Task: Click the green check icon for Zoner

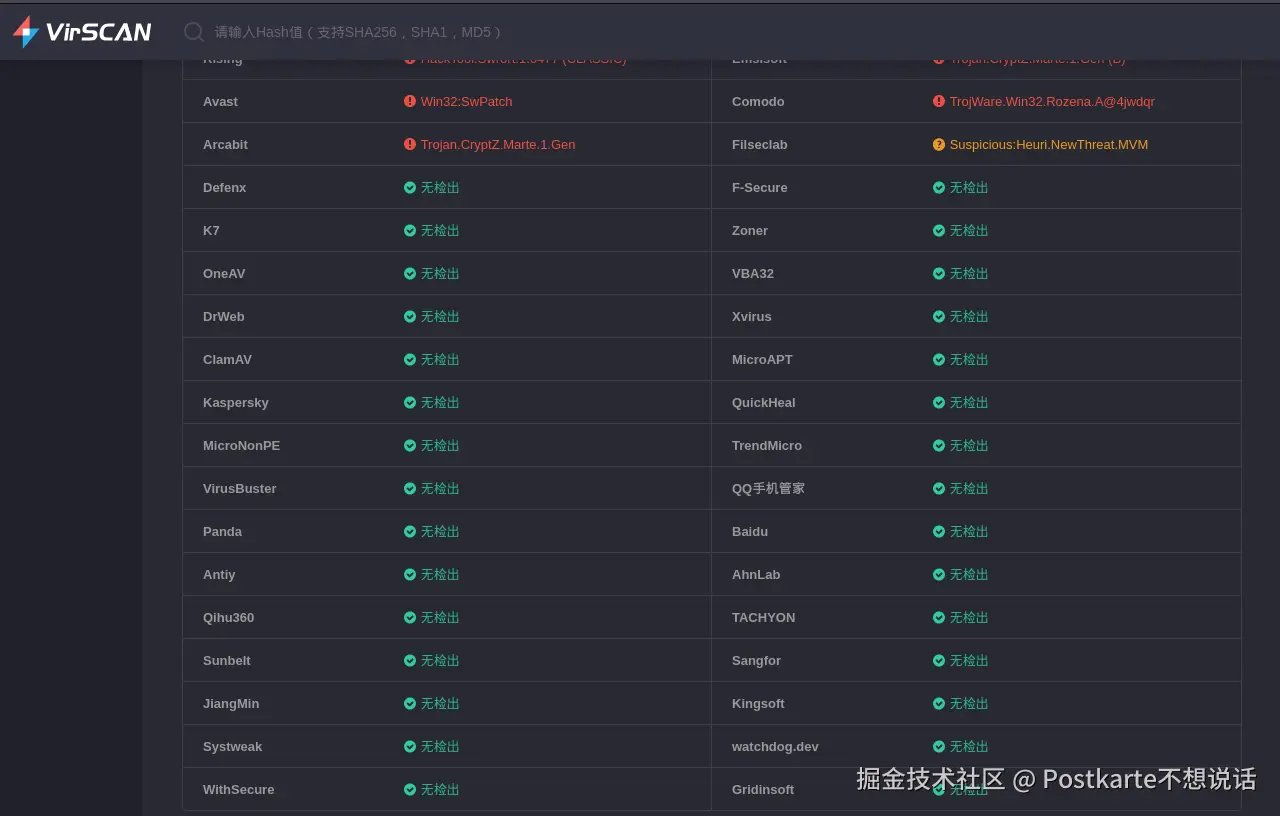Action: point(939,231)
